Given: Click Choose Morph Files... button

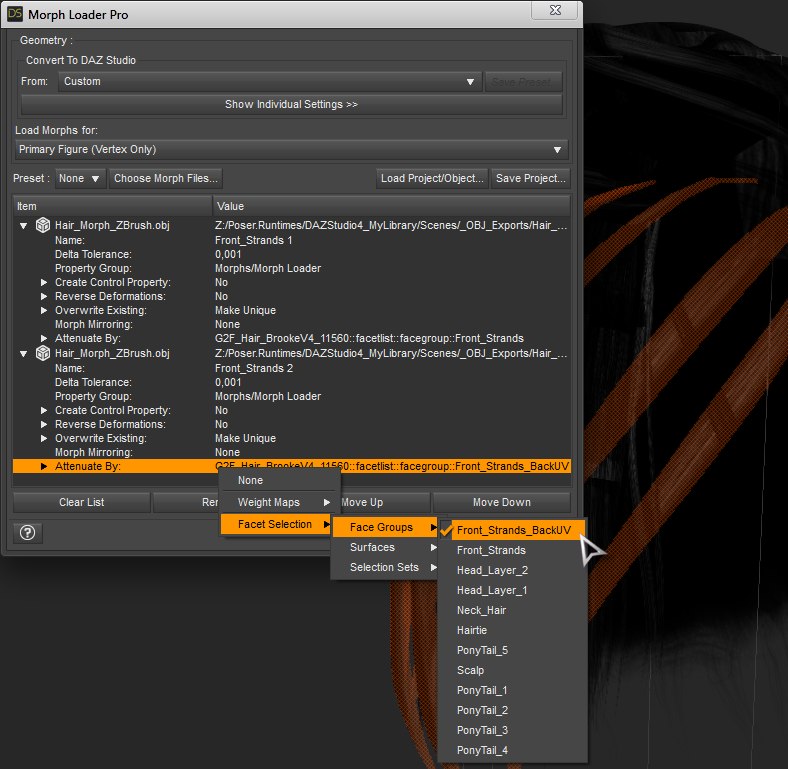Looking at the screenshot, I should pyautogui.click(x=166, y=178).
